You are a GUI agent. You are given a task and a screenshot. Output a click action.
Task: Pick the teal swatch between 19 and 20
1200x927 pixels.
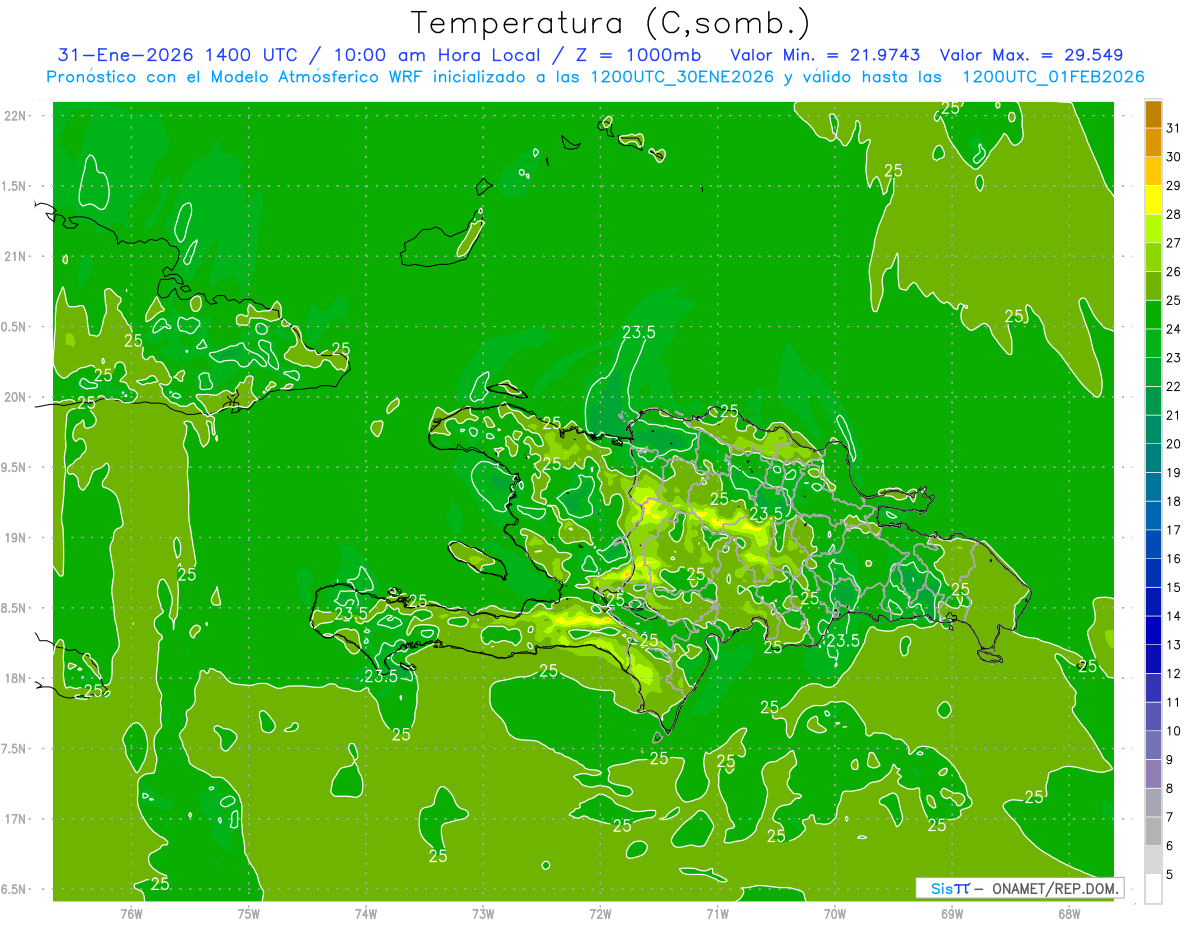pos(1153,458)
